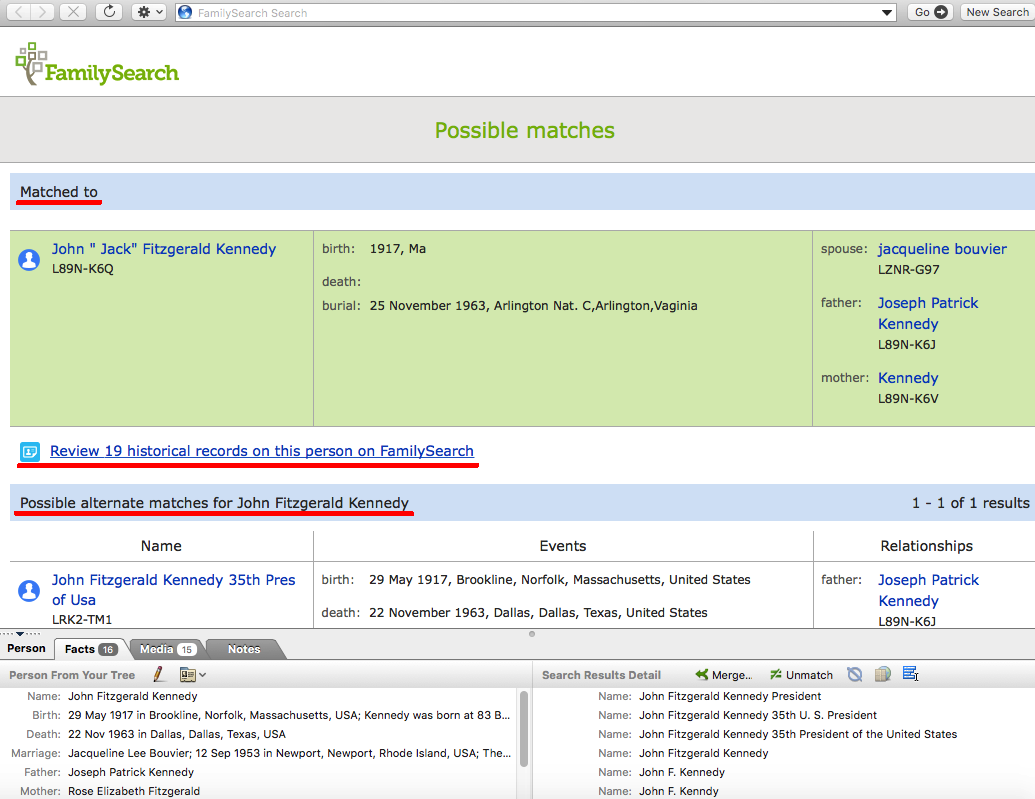Select the Birth fact row in Person From Your Tree

[x=261, y=715]
